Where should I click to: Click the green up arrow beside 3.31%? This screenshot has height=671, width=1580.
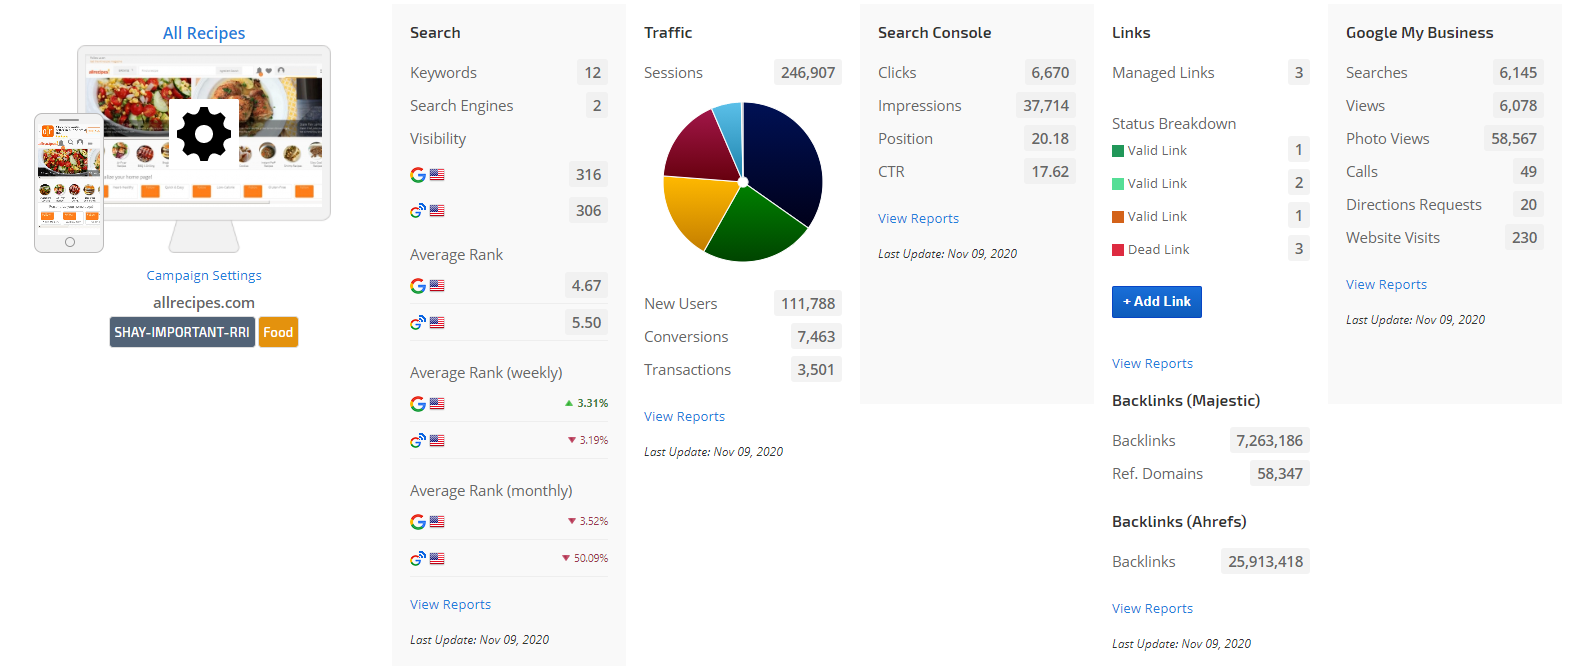pos(569,404)
